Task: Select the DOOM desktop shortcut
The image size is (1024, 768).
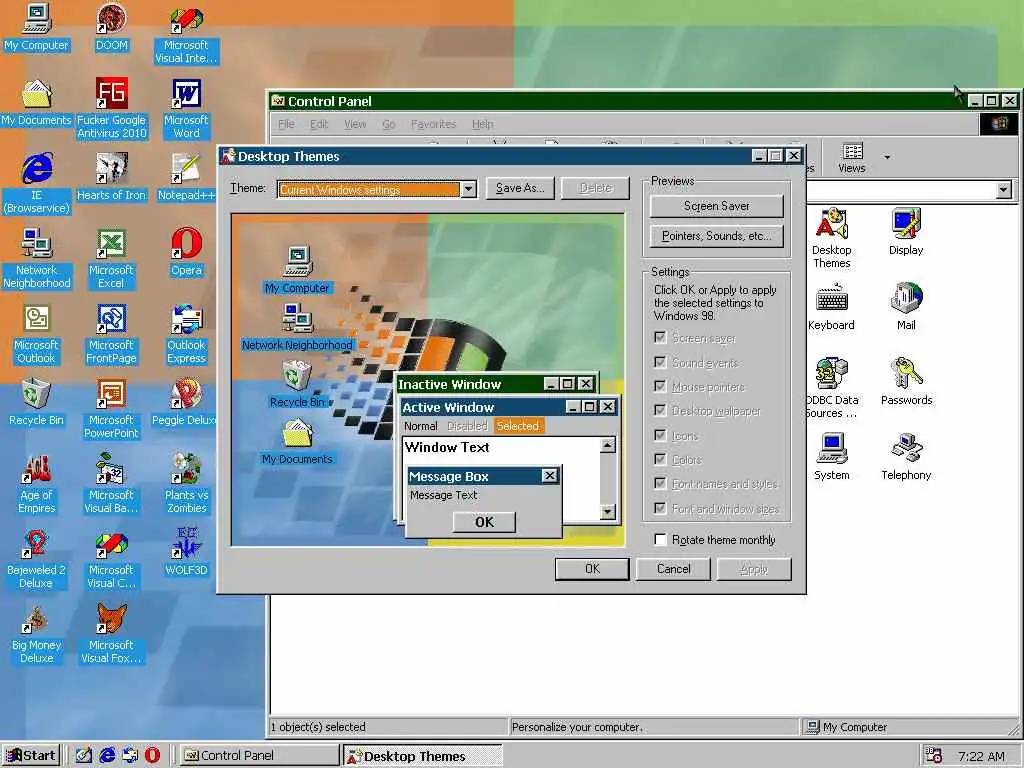Action: click(112, 27)
